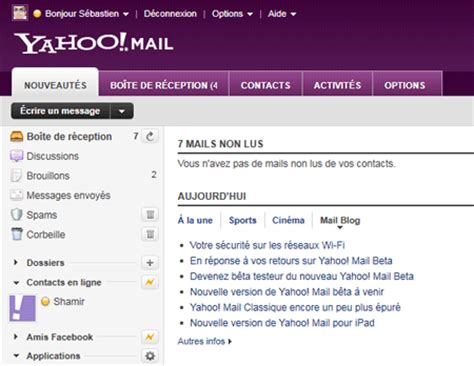474x366 pixels.
Task: Open the Discussions folder label
Action: pos(53,156)
